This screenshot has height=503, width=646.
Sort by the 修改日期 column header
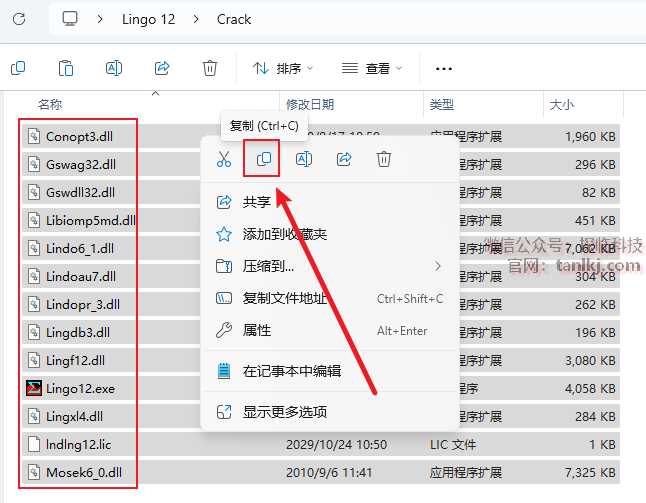[x=310, y=105]
